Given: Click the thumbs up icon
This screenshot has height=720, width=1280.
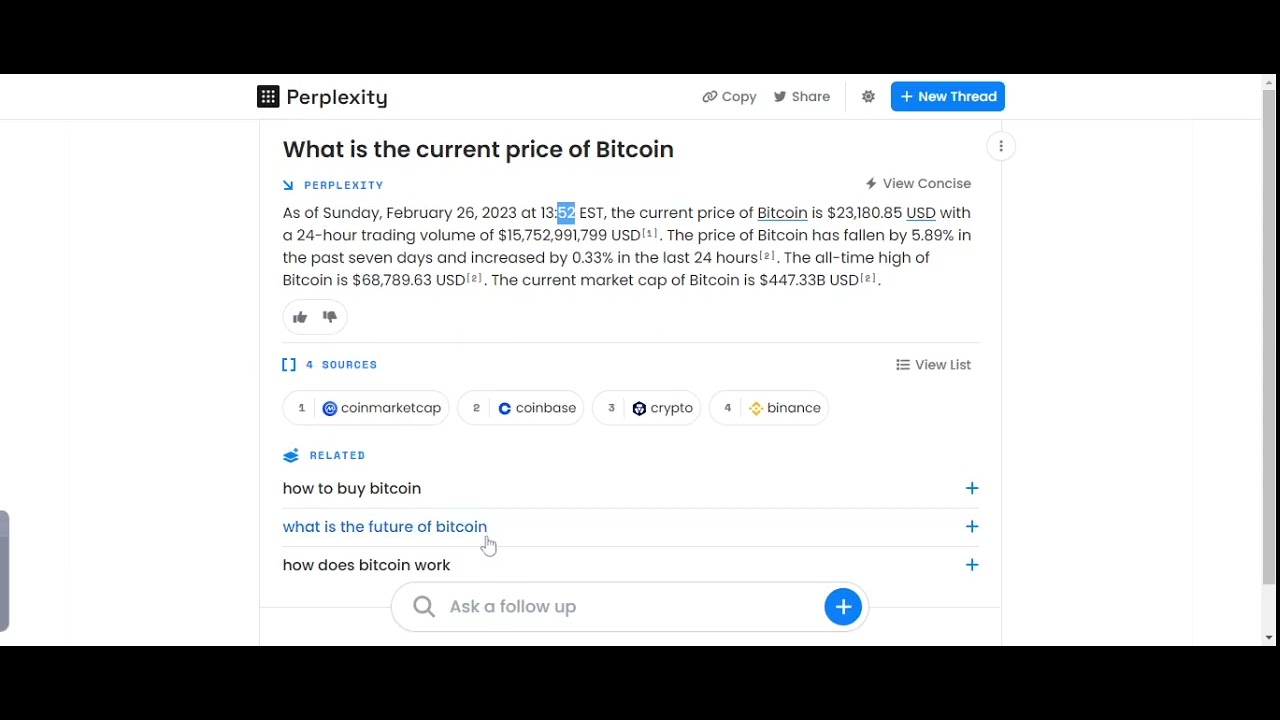Looking at the screenshot, I should click(300, 317).
